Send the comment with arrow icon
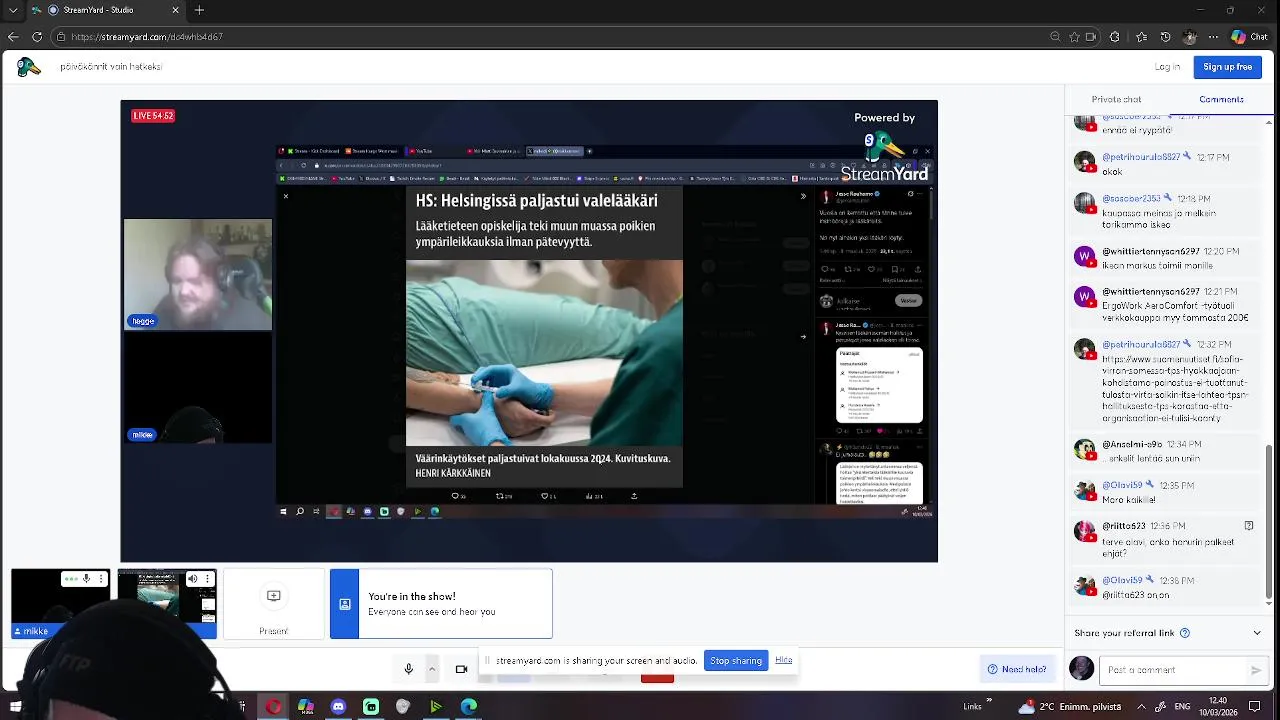1280x720 pixels. [1256, 670]
